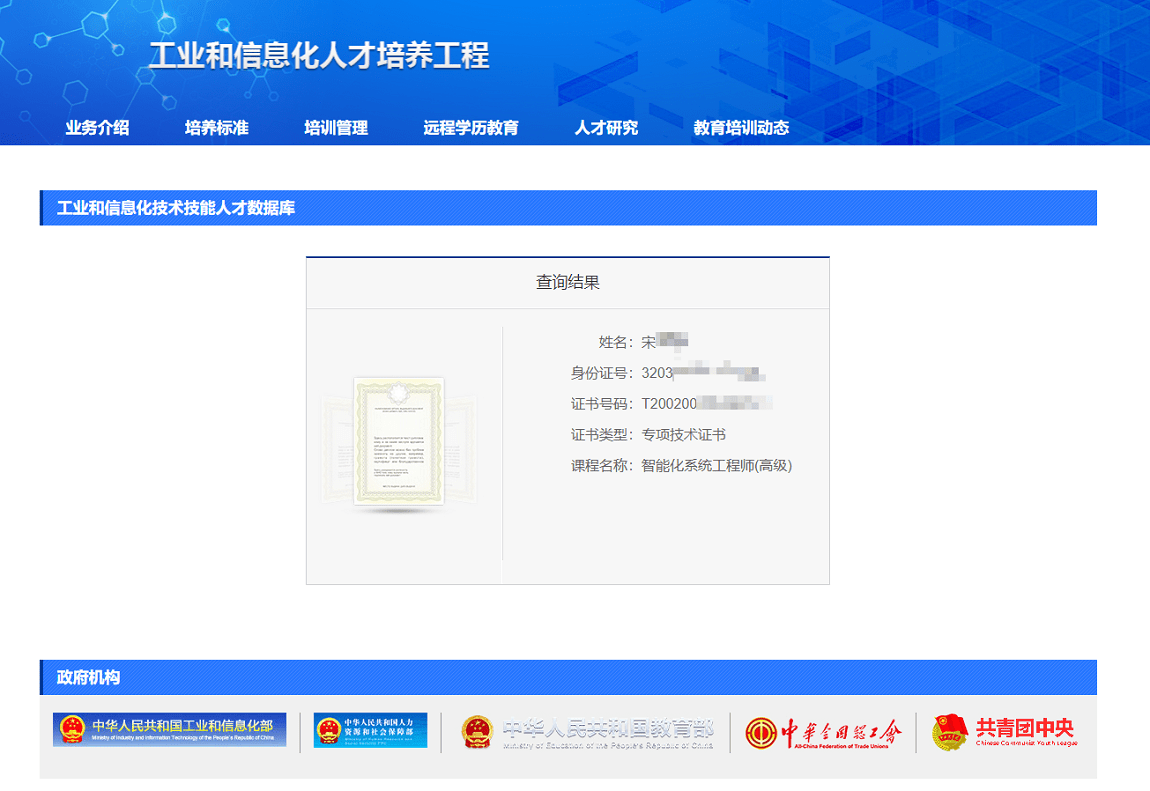Open the 远程学历教育 navigation item
The image size is (1150, 791).
471,128
